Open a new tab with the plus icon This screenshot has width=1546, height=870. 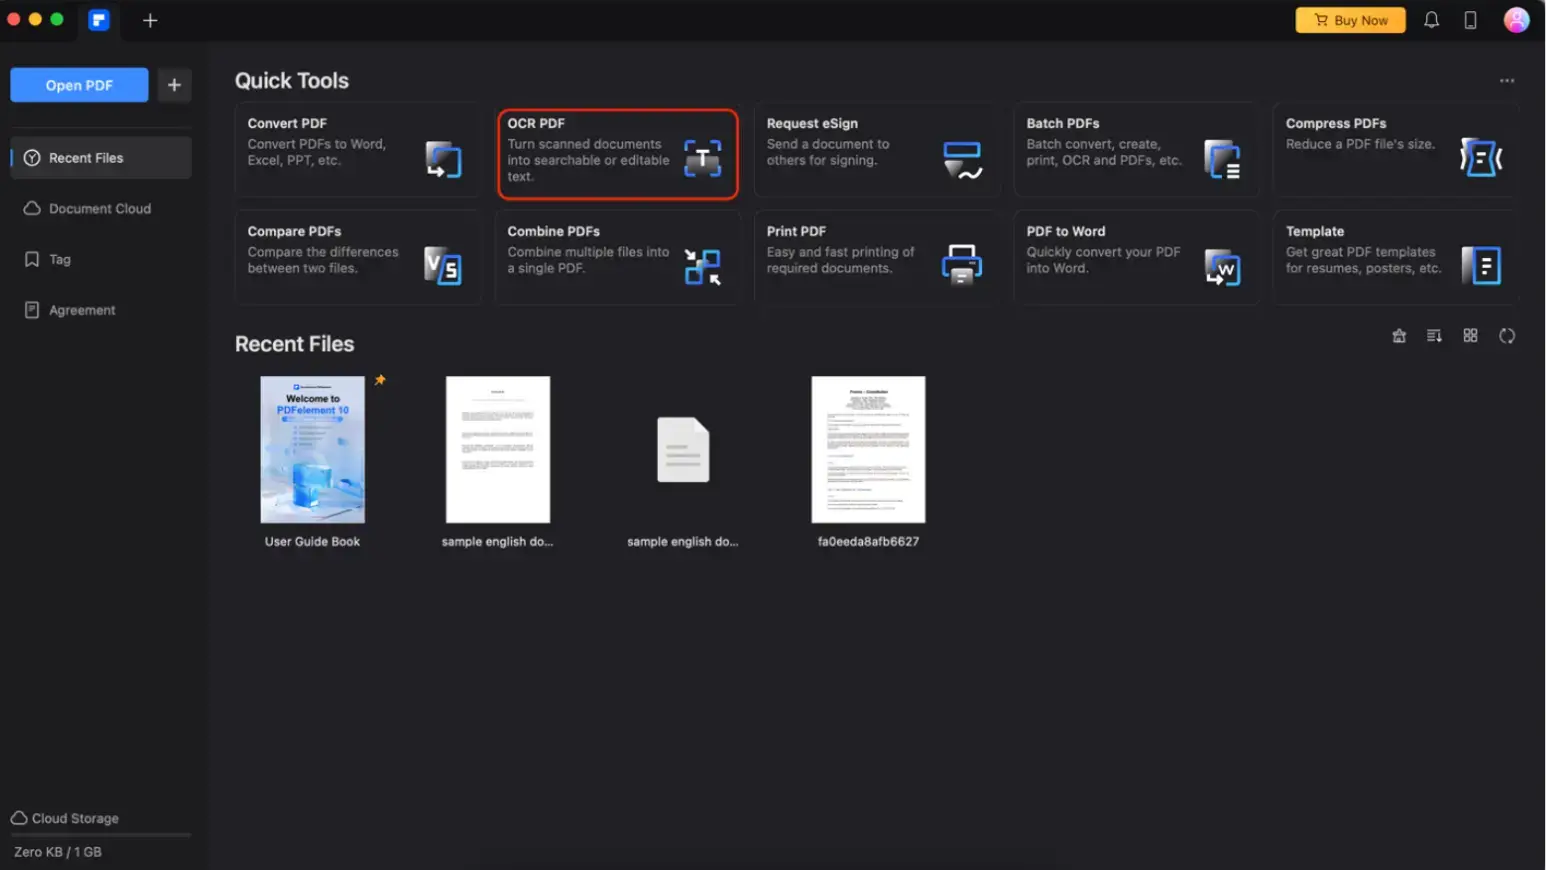(x=149, y=20)
